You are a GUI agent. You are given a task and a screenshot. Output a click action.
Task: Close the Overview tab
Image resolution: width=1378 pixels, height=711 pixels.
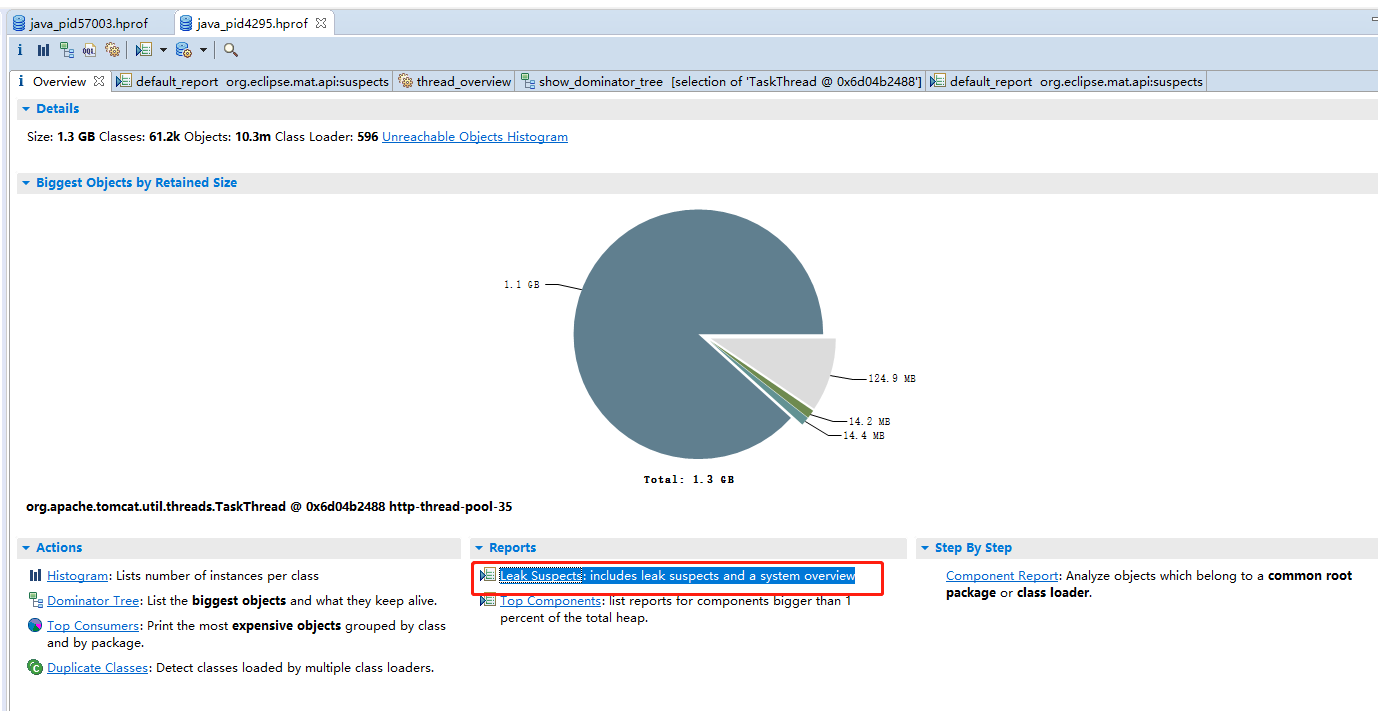point(99,82)
